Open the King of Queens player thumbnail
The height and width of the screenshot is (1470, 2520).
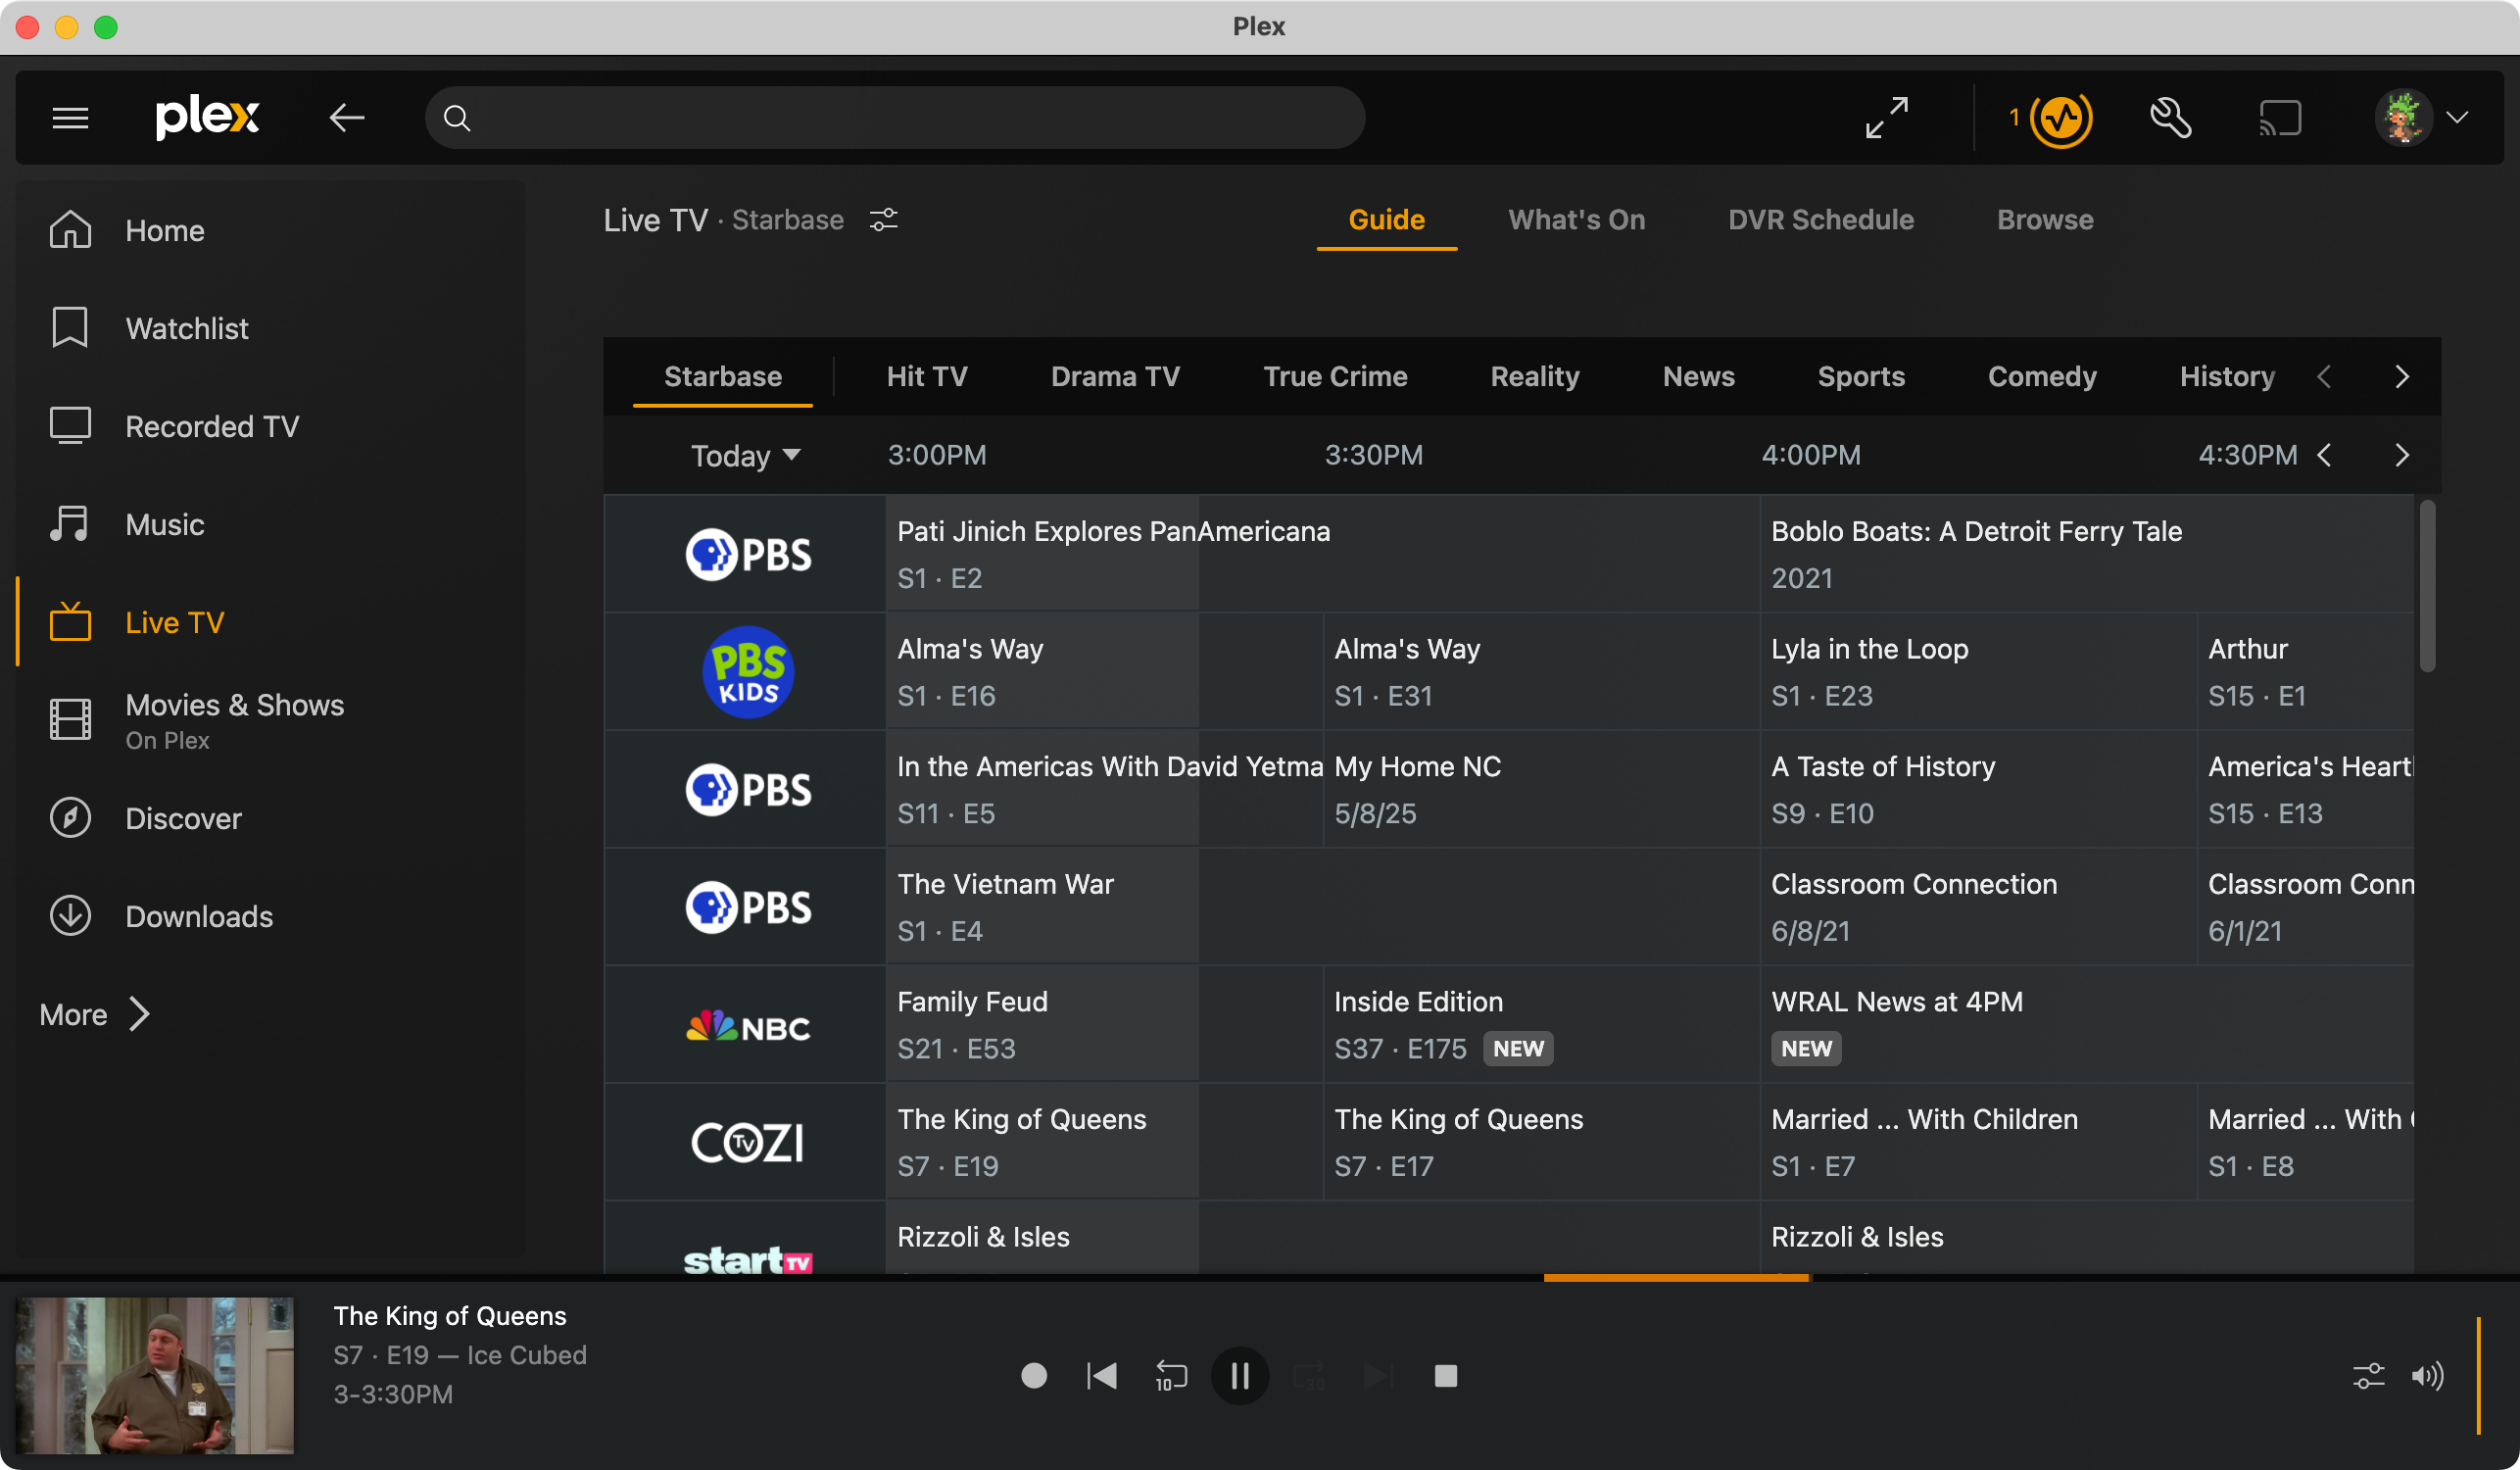(155, 1376)
